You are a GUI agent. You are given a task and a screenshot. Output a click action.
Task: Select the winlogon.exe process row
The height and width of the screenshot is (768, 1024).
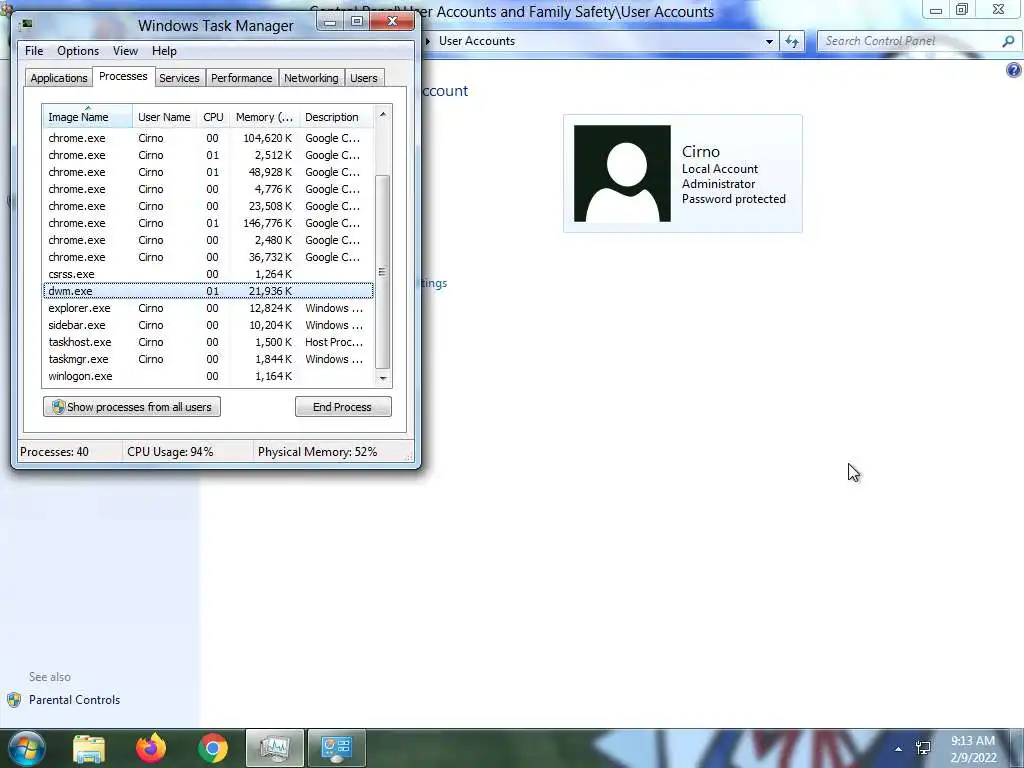click(209, 376)
